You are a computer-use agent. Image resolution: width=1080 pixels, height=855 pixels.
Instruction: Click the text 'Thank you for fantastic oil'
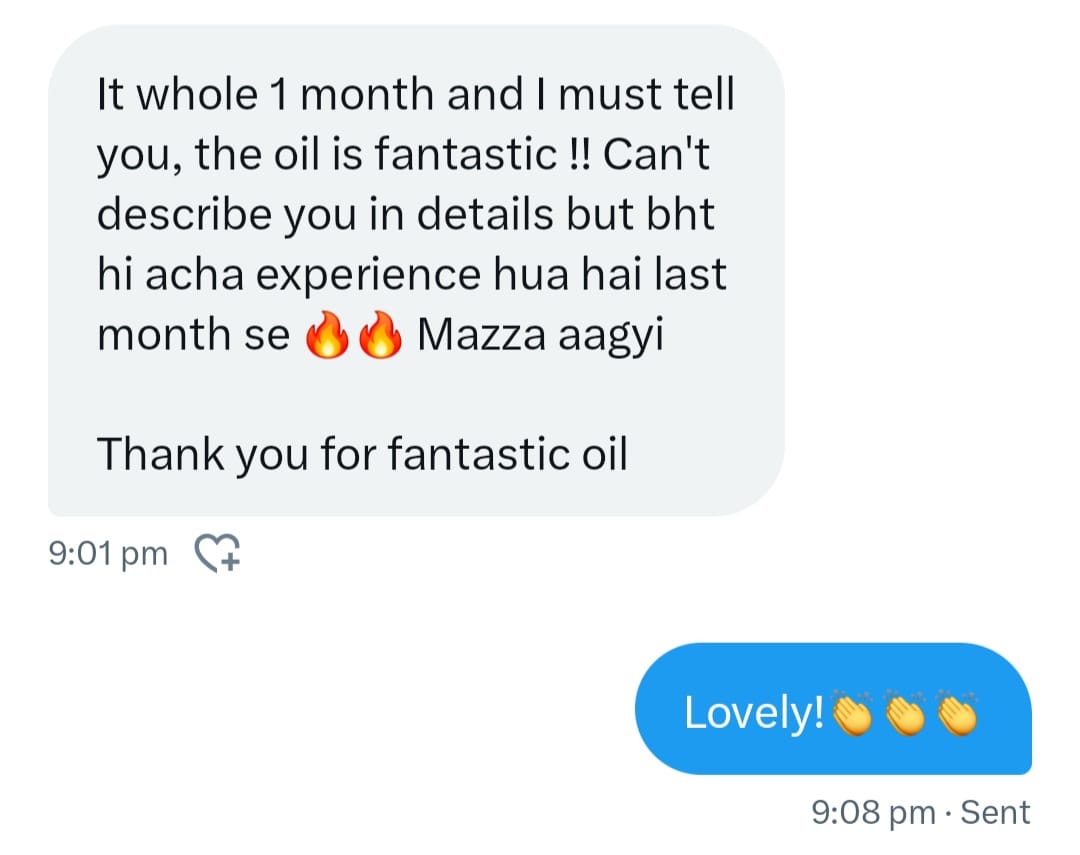[362, 455]
